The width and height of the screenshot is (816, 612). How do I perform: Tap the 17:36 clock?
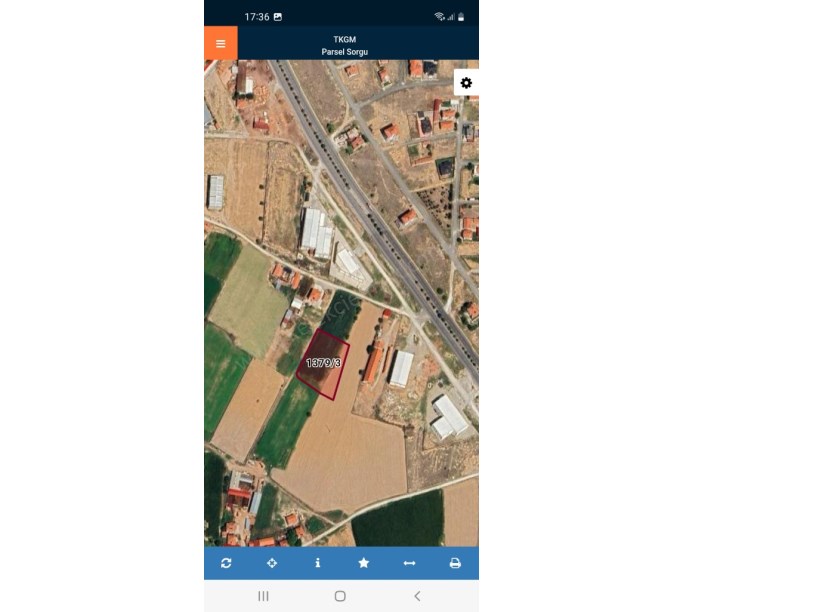tap(257, 17)
